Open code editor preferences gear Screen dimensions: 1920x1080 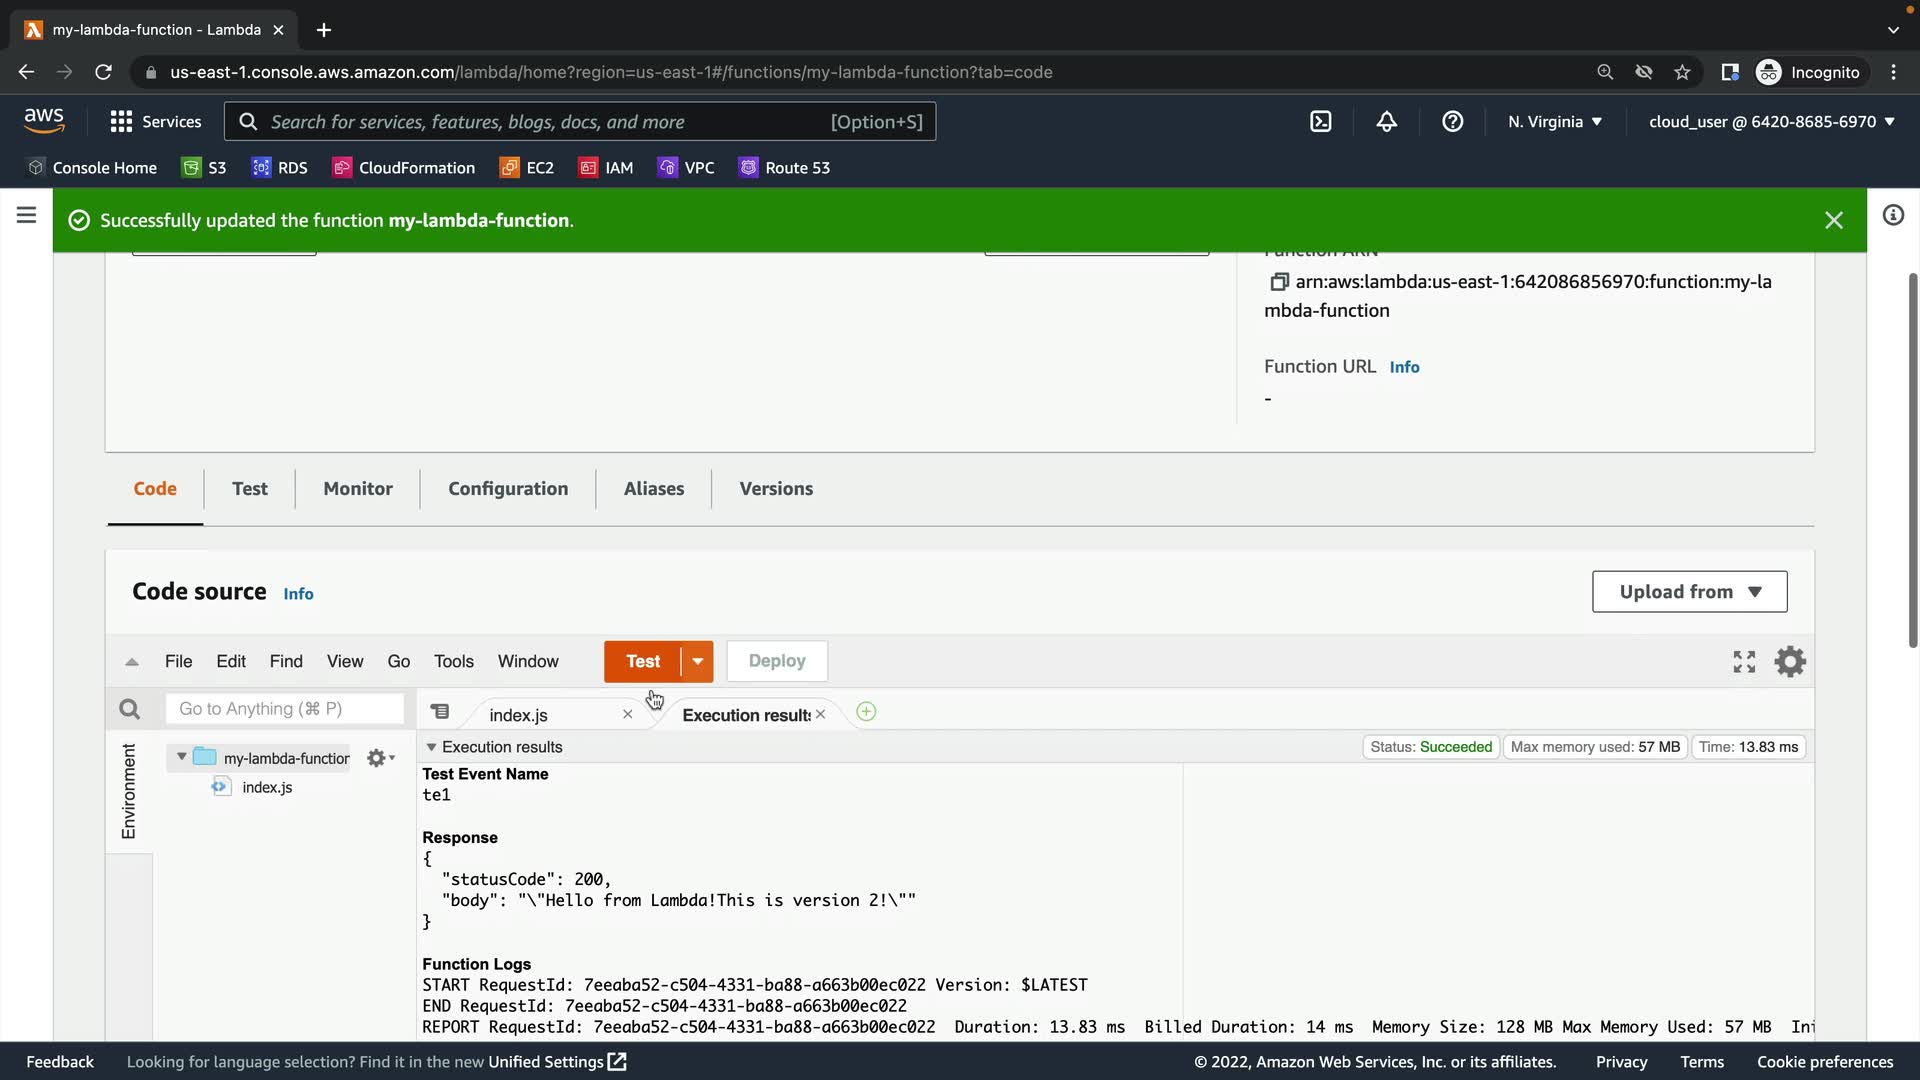[x=1789, y=662]
